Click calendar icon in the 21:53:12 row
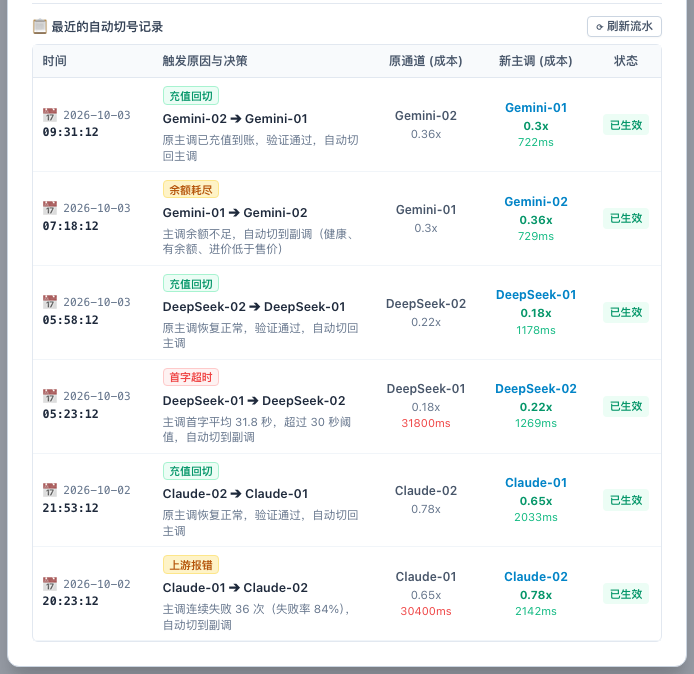Viewport: 694px width, 674px height. (50, 490)
